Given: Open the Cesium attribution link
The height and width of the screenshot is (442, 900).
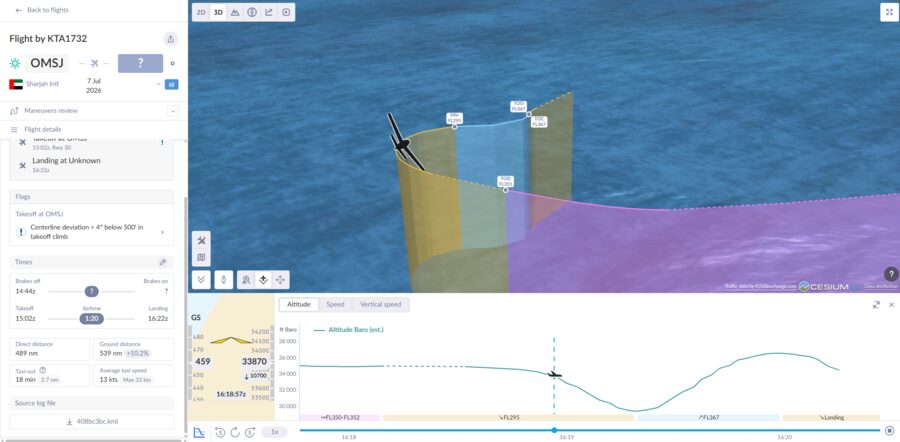Looking at the screenshot, I should pos(824,286).
